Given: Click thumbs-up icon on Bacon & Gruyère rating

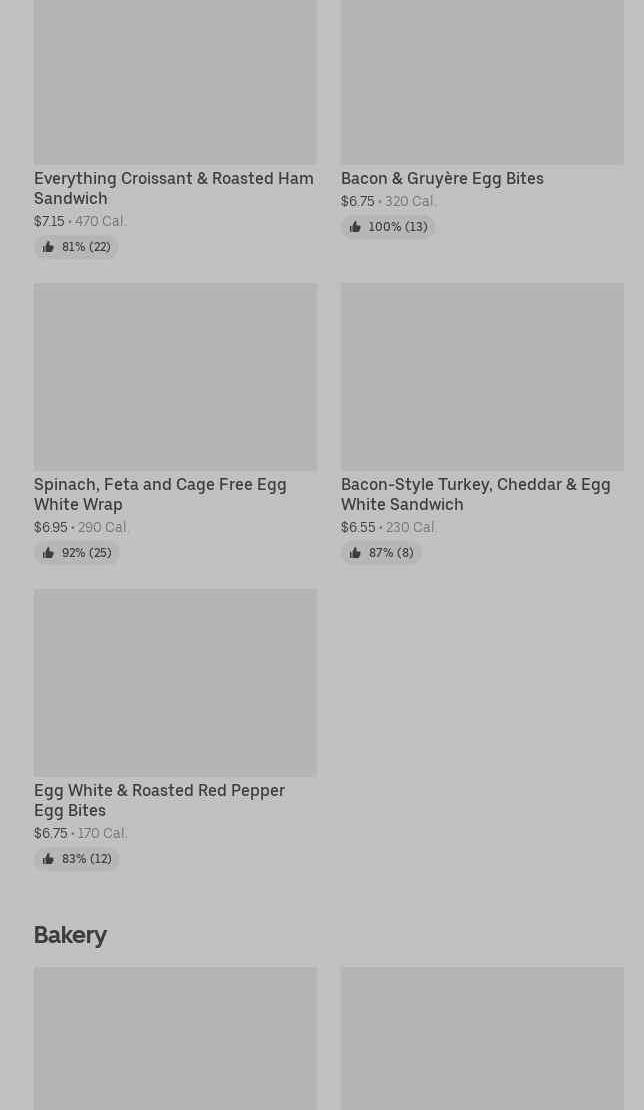Looking at the screenshot, I should click(x=355, y=227).
